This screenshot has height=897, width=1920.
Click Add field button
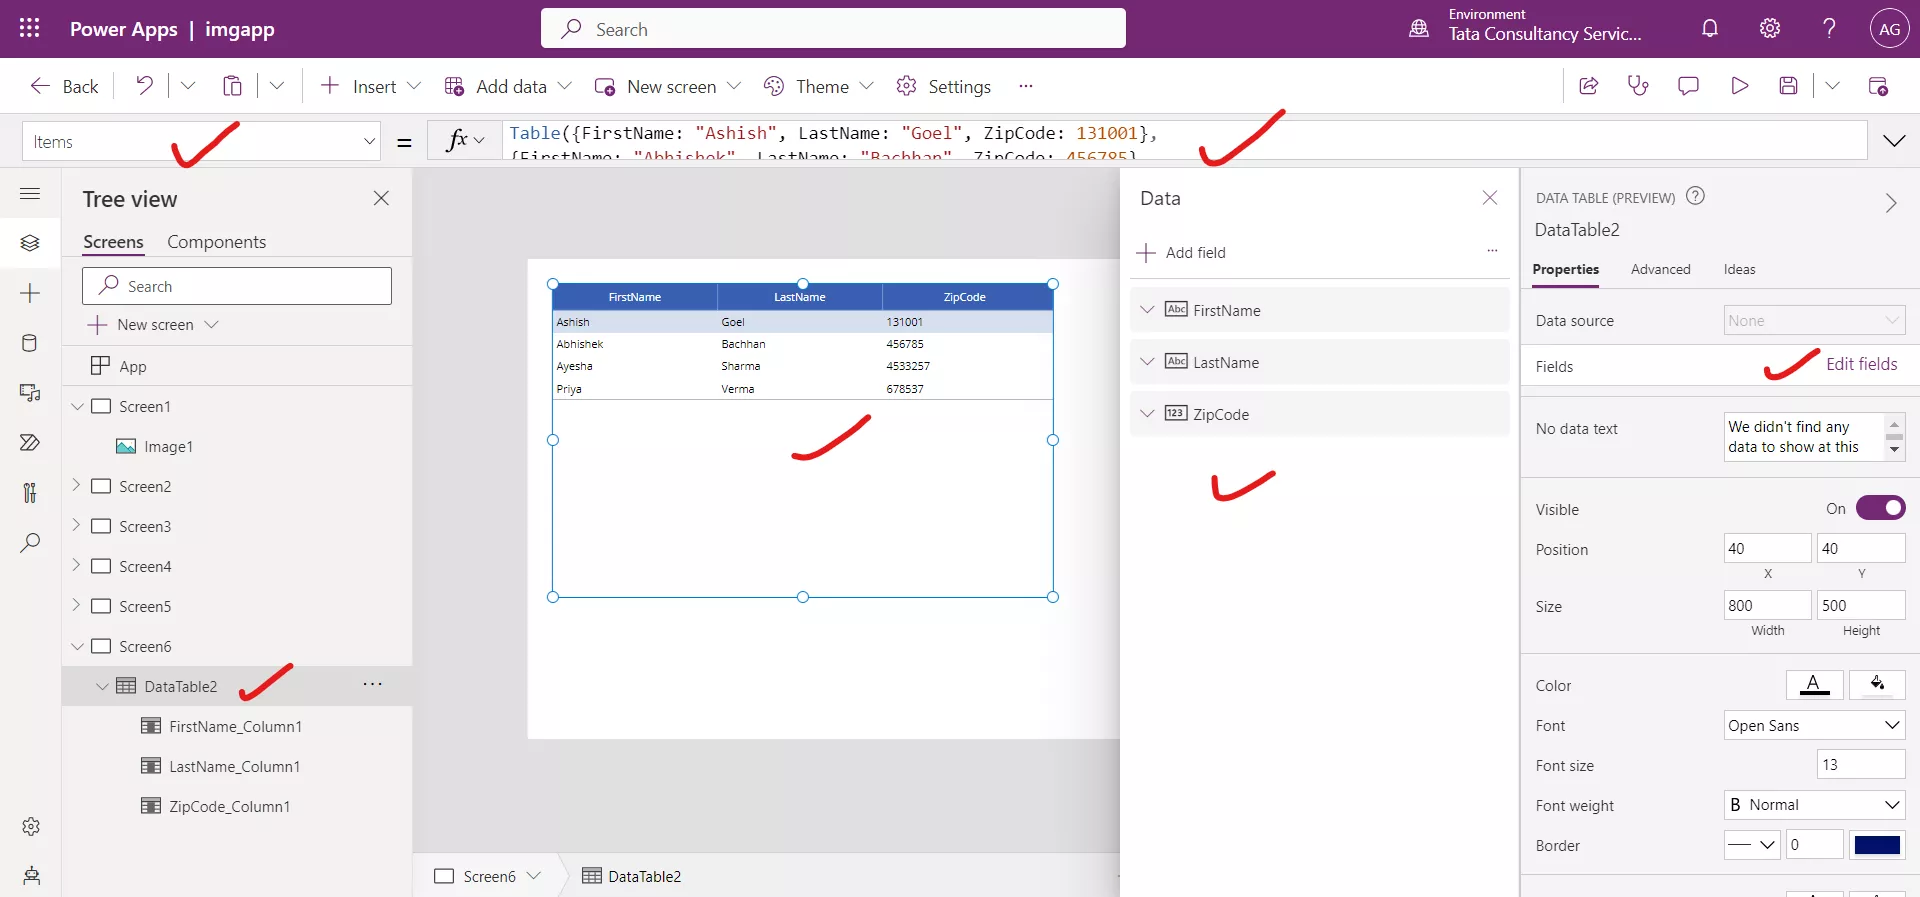(1181, 252)
